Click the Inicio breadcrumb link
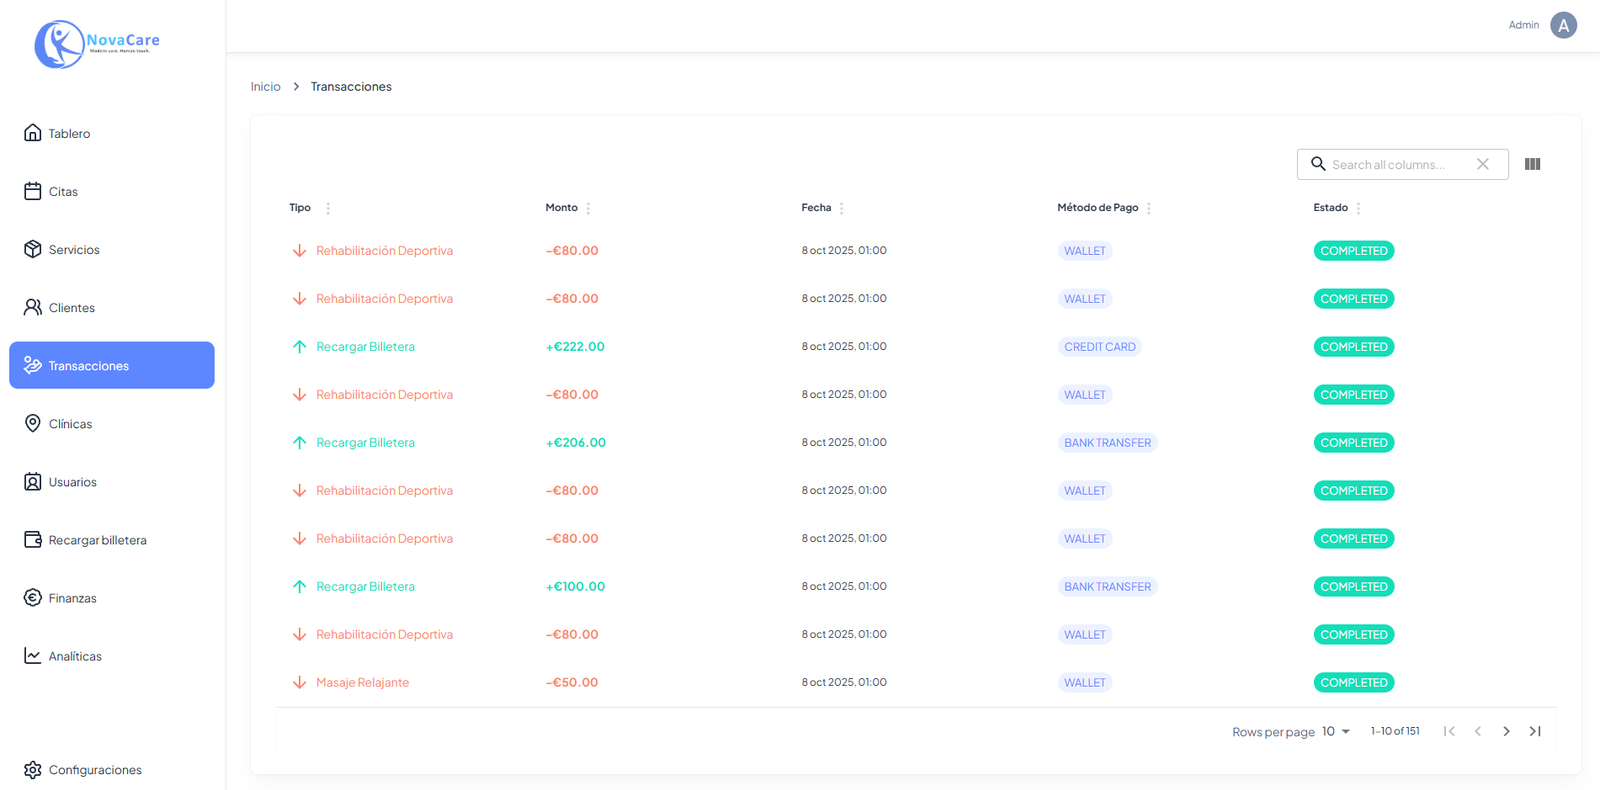1600x790 pixels. (x=265, y=87)
